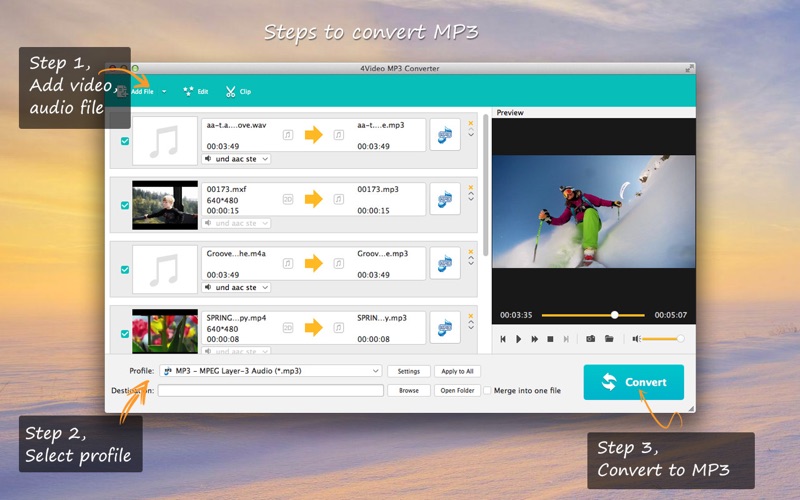
Task: Open audio track dropdown under SPRING...py.mp4
Action: [236, 351]
